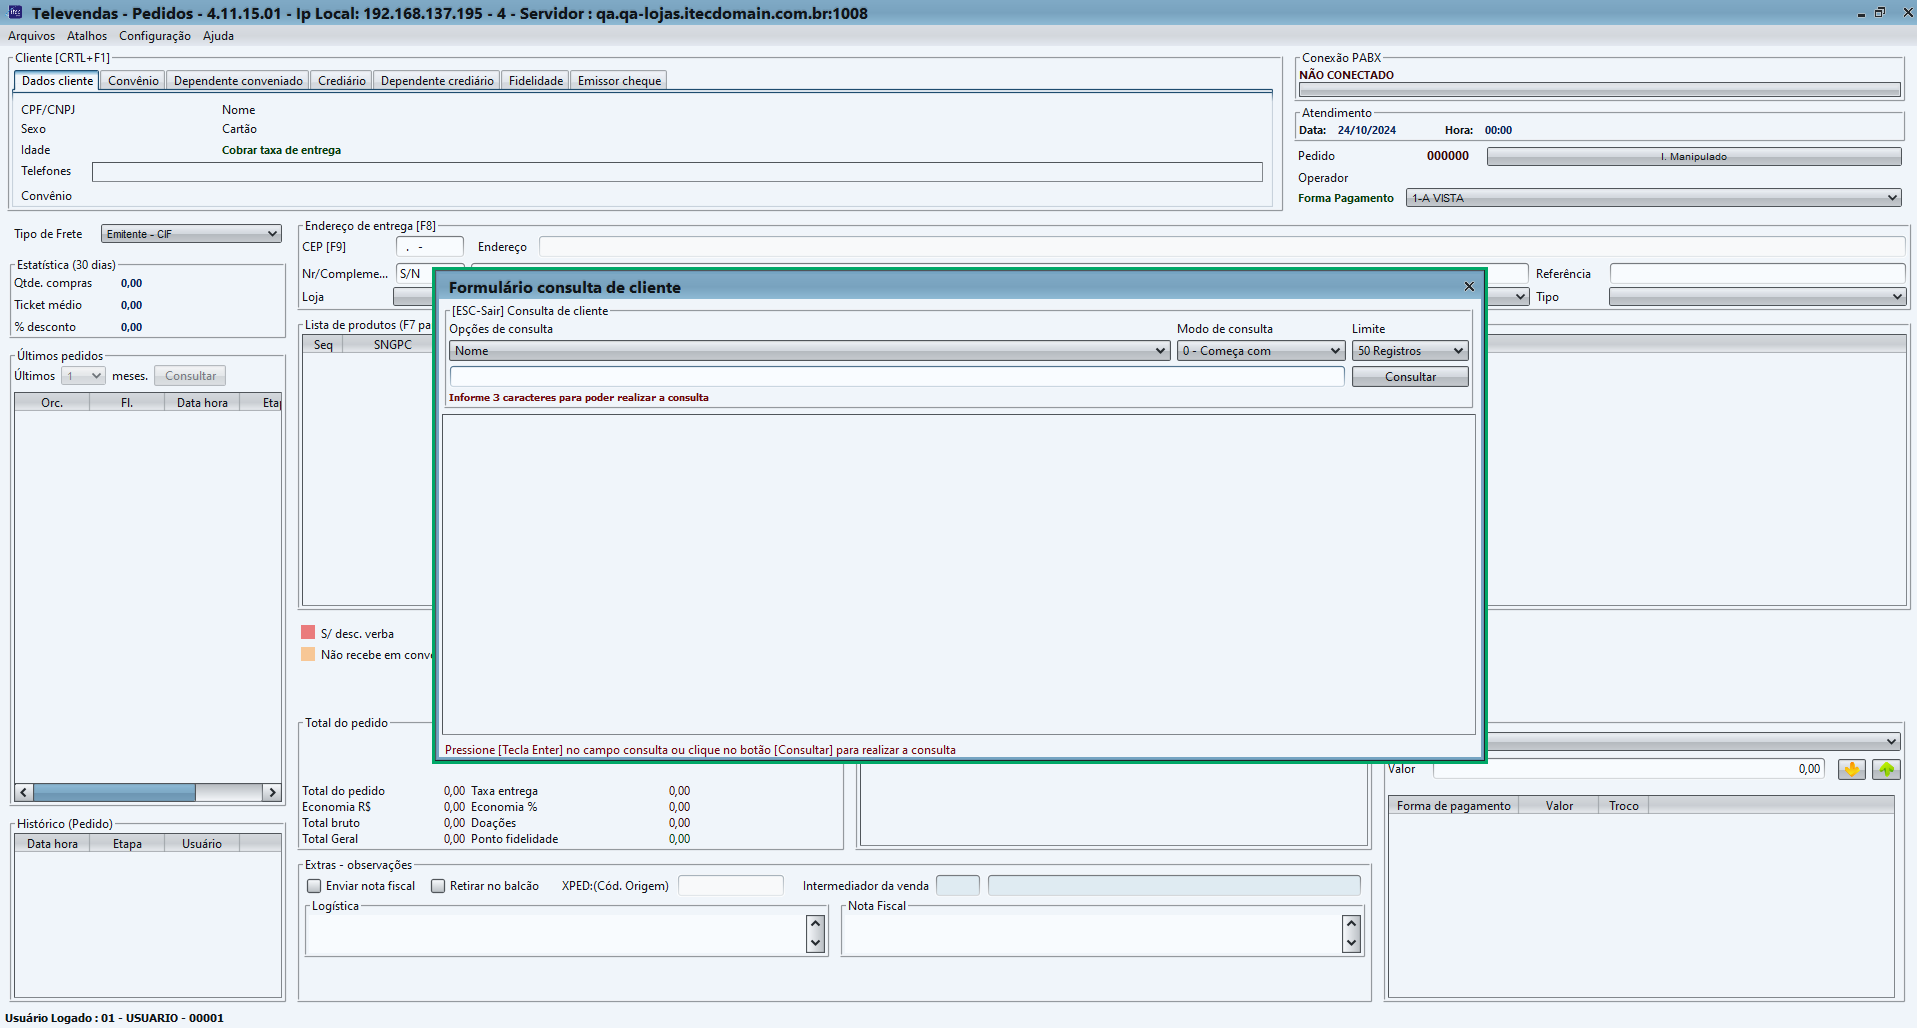The image size is (1917, 1028).
Task: Click left arrow of Últimos pedidos scrollbar
Action: [24, 792]
